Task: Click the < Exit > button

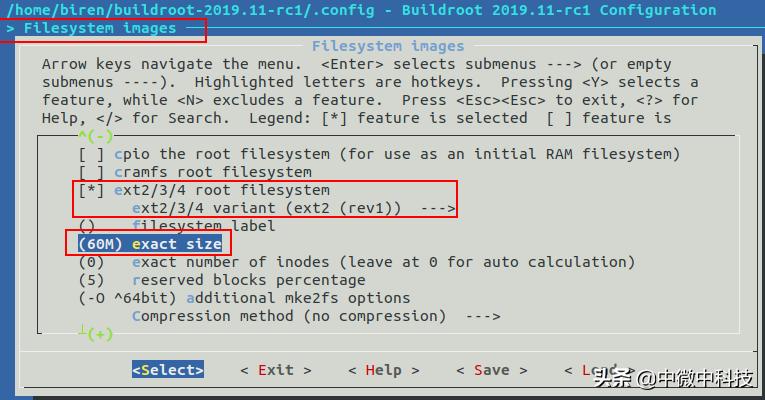Action: click(x=276, y=370)
